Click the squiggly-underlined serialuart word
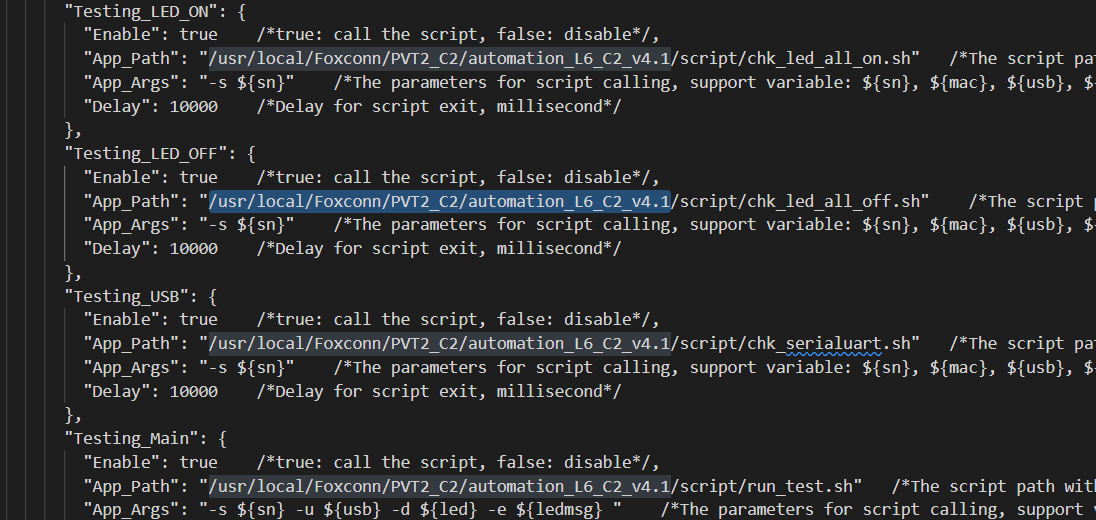Image resolution: width=1096 pixels, height=520 pixels. pos(833,344)
